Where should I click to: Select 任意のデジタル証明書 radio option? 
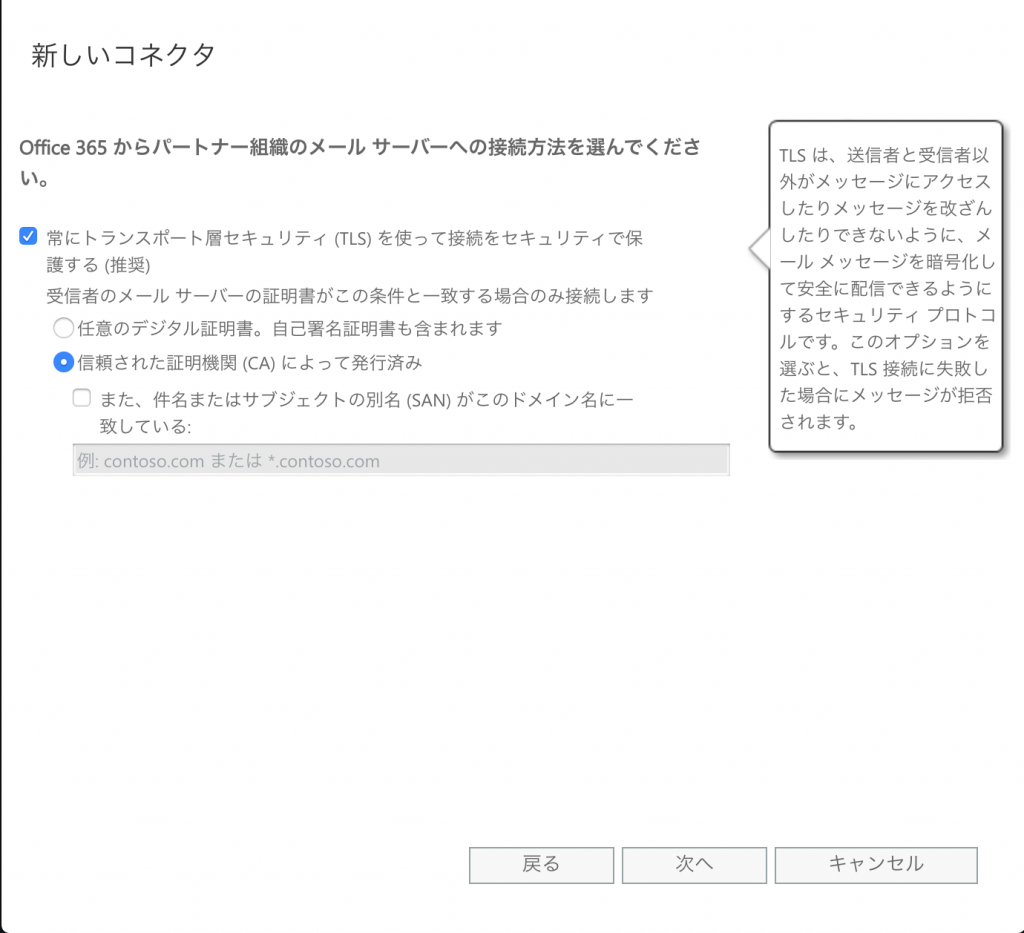[x=63, y=328]
